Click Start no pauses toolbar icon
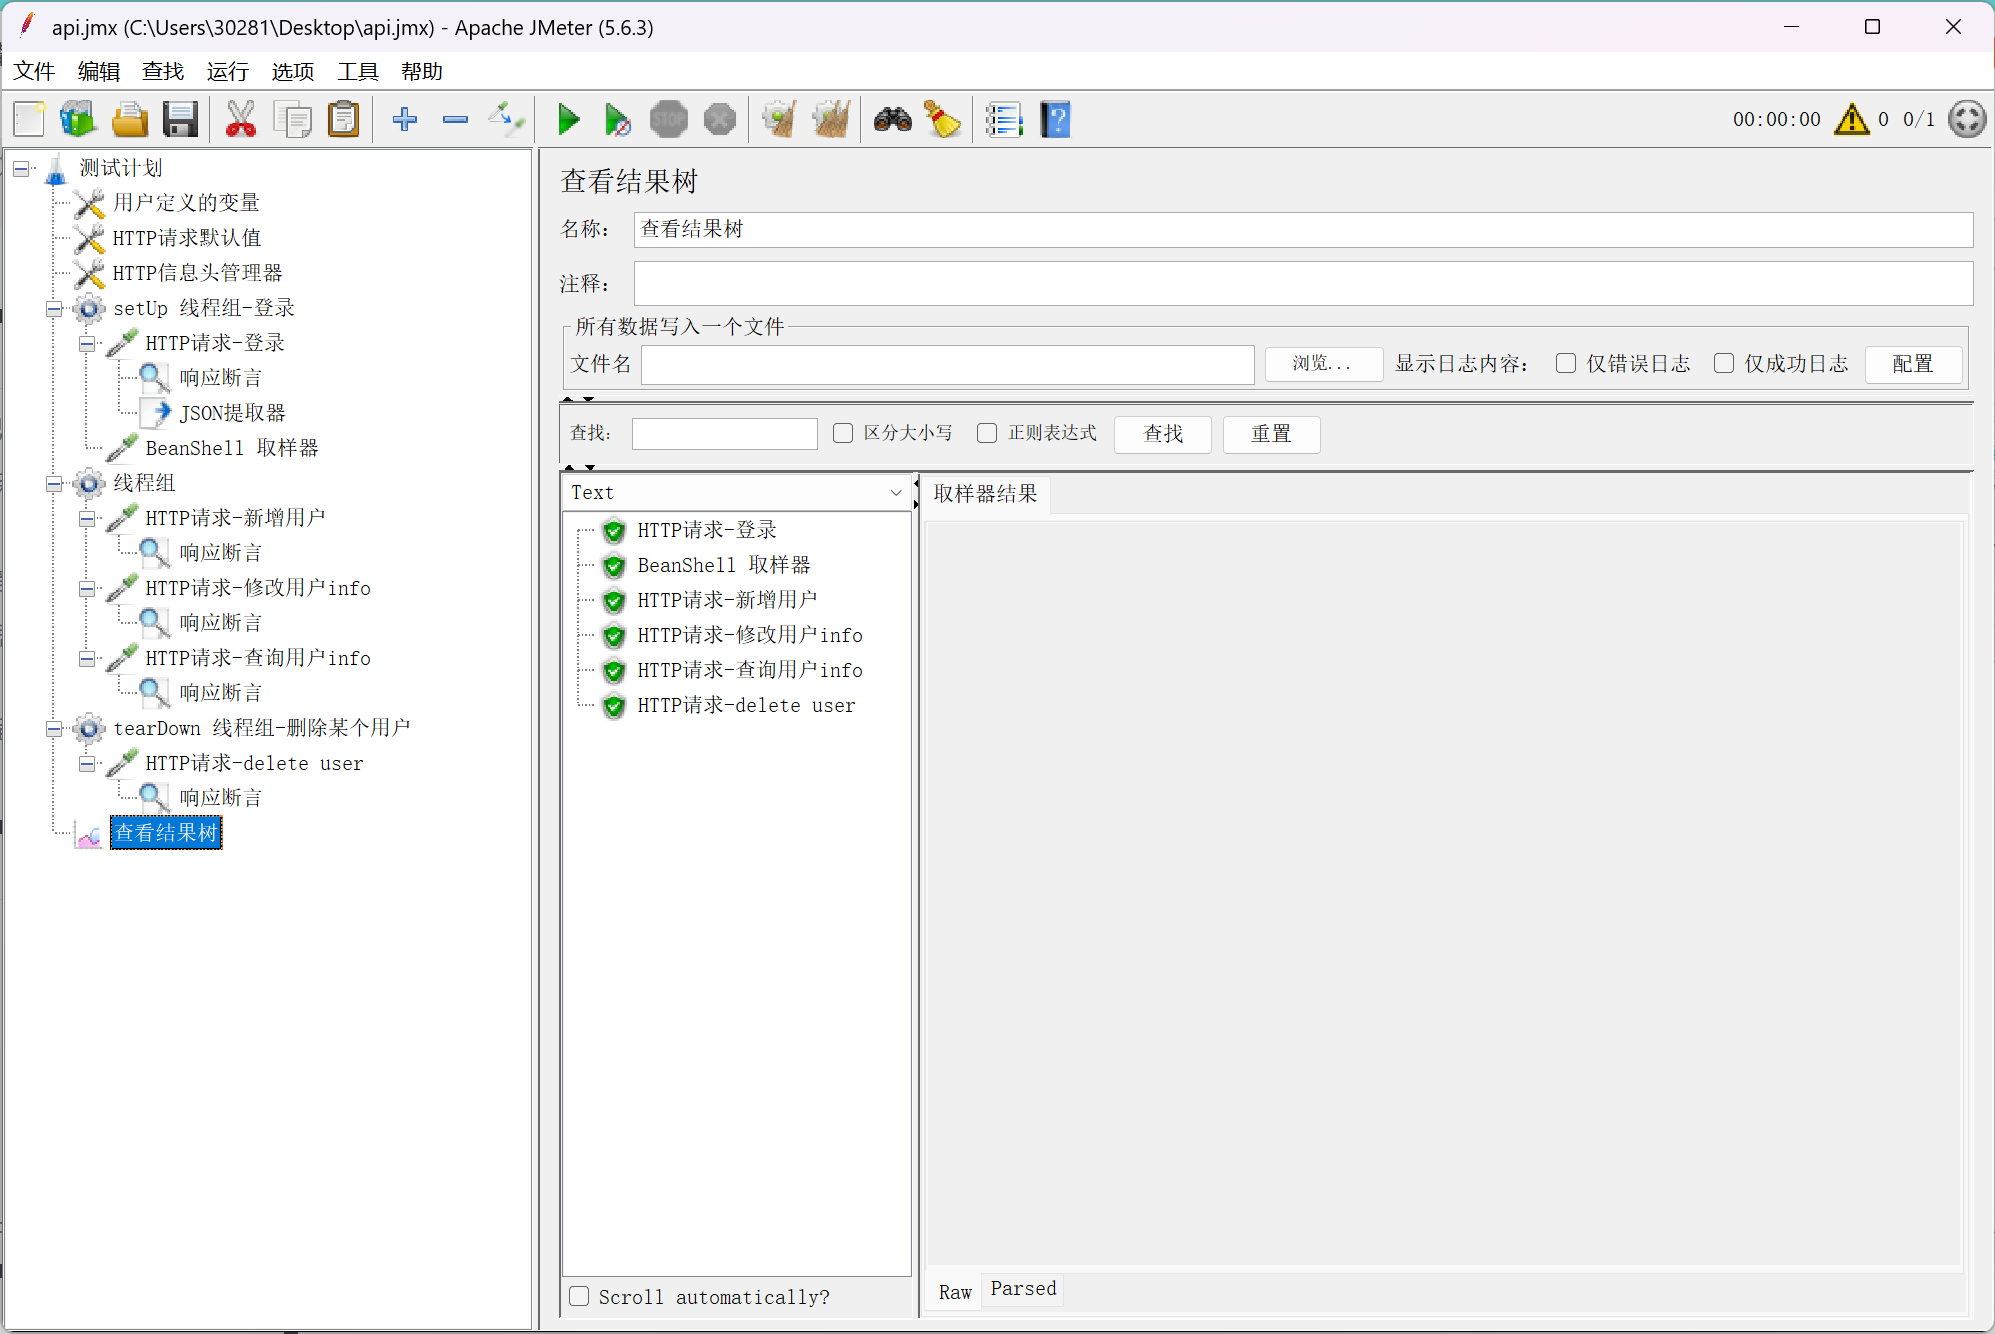The width and height of the screenshot is (1995, 1334). [x=618, y=120]
